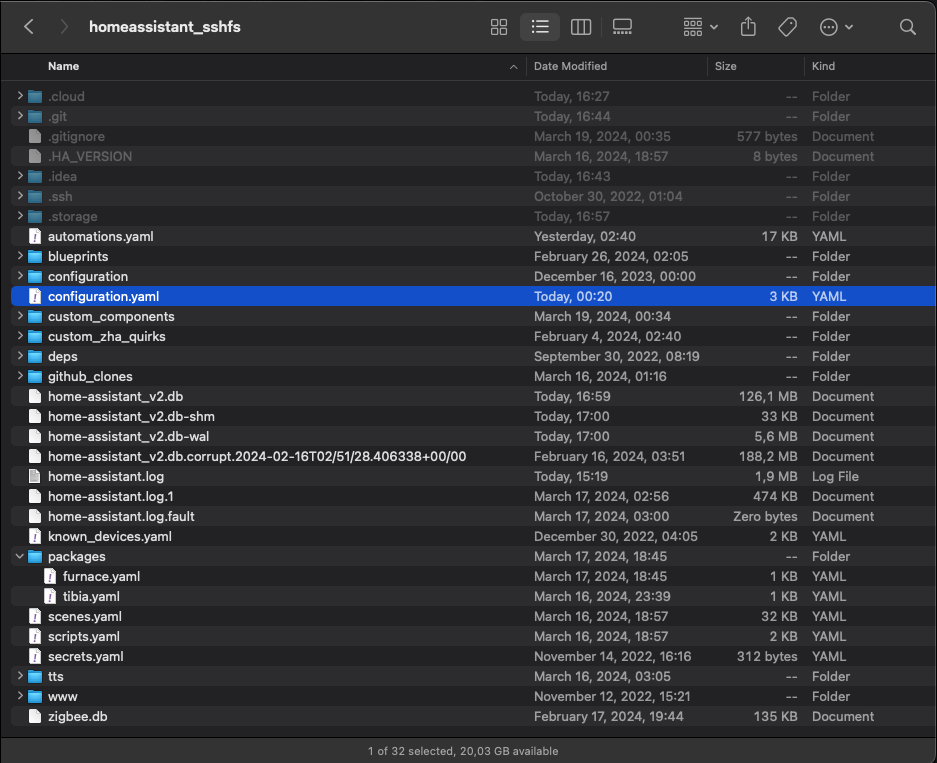Open the Tags editor
Viewport: 937px width, 763px height.
point(787,27)
